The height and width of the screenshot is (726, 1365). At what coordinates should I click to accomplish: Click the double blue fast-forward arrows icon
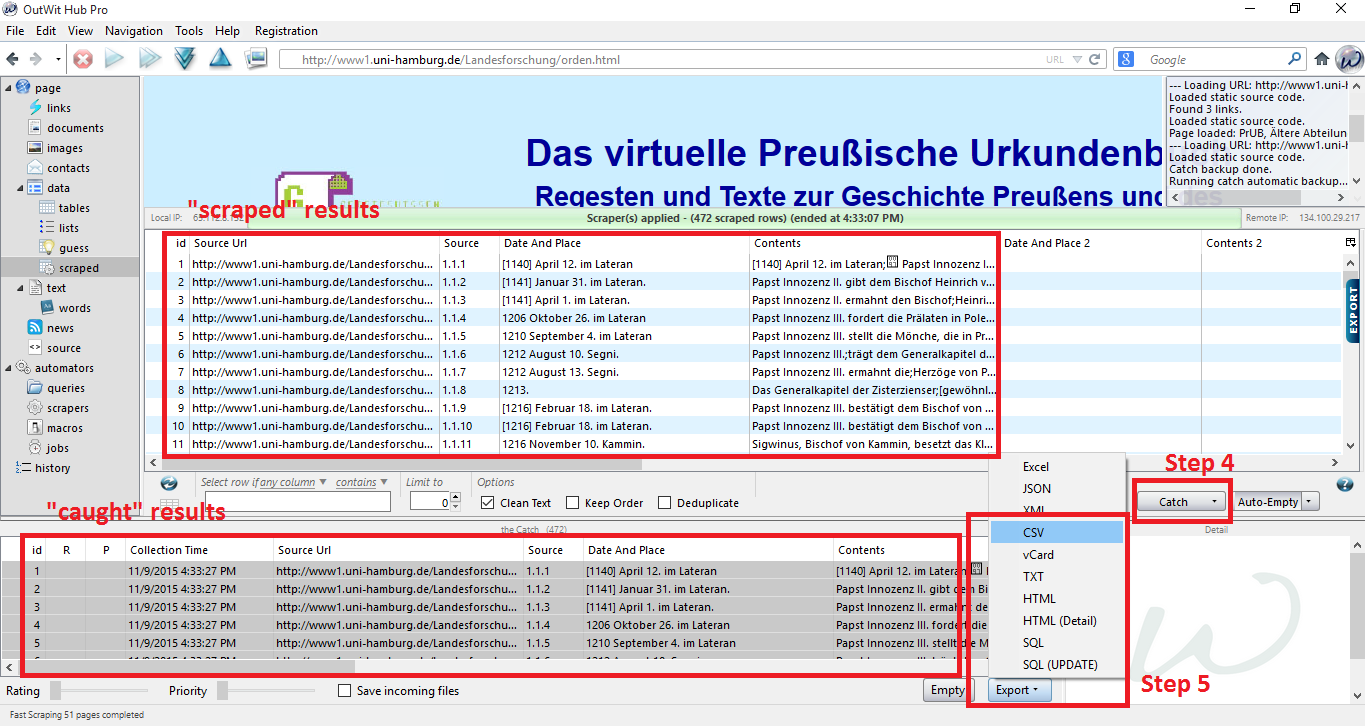[x=150, y=59]
